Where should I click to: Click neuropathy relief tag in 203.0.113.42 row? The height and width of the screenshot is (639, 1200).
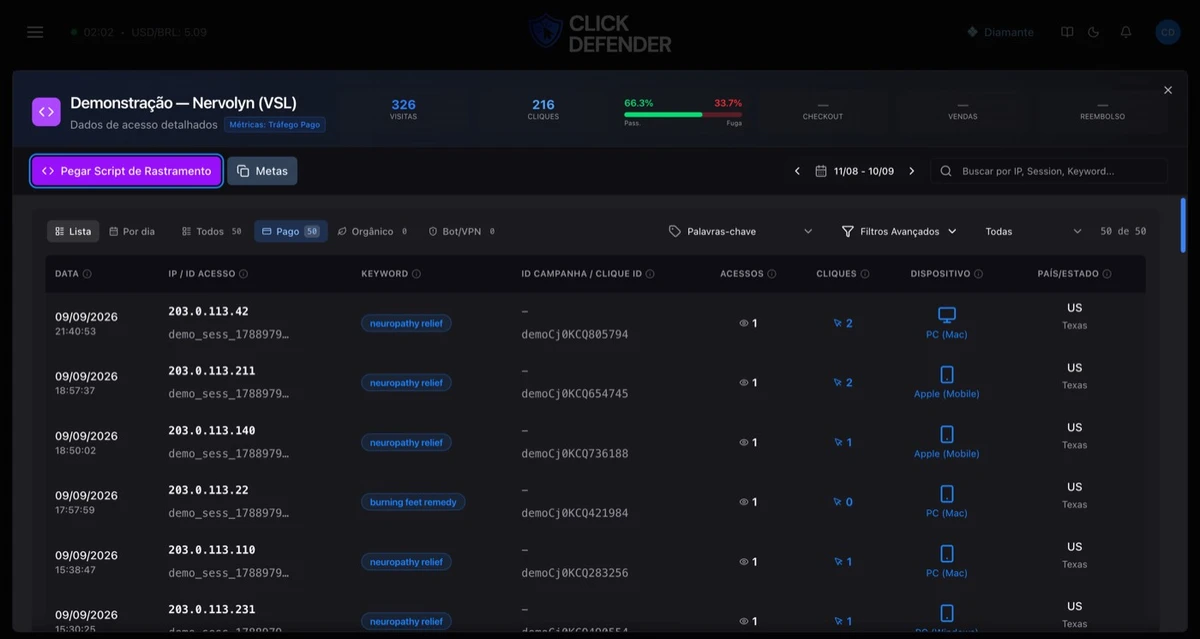406,323
